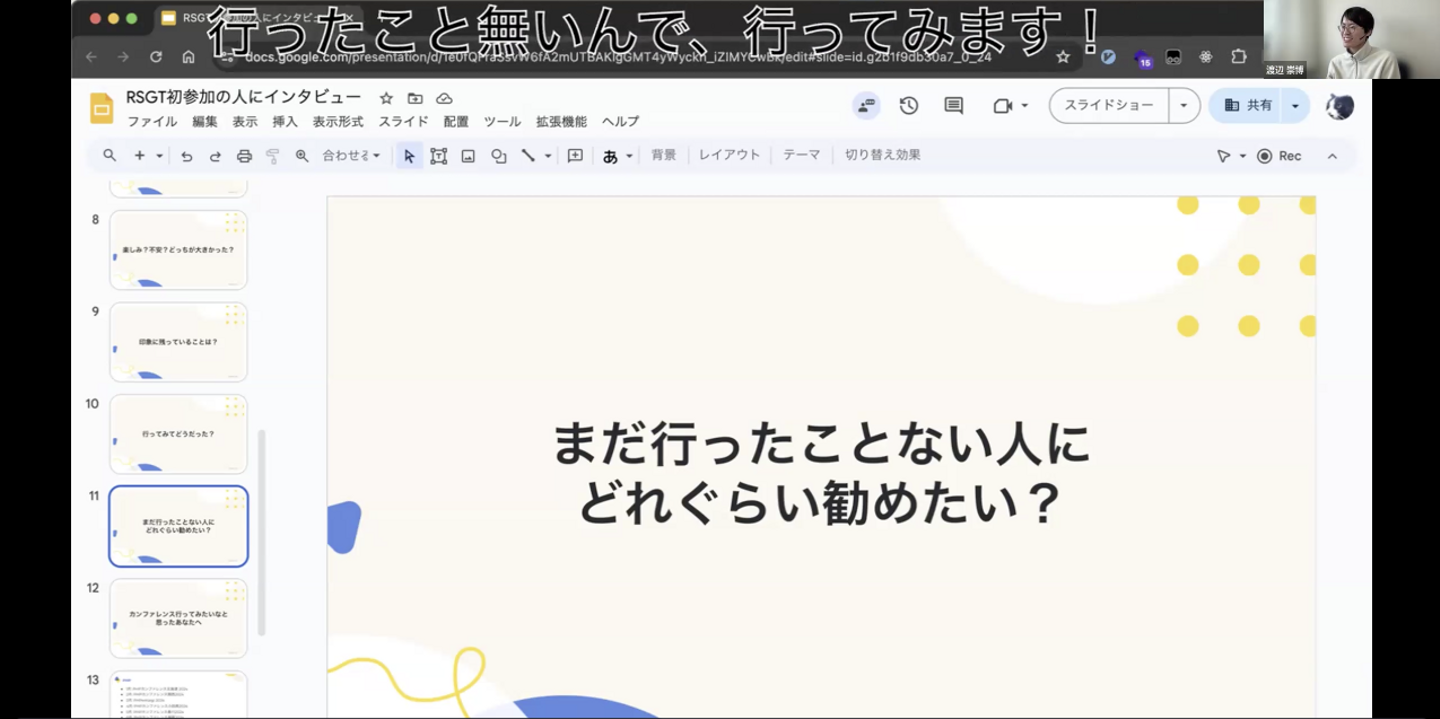Select slide 12 thumbnail カンファレンス
Screen dimensions: 1440x719
[x=178, y=618]
